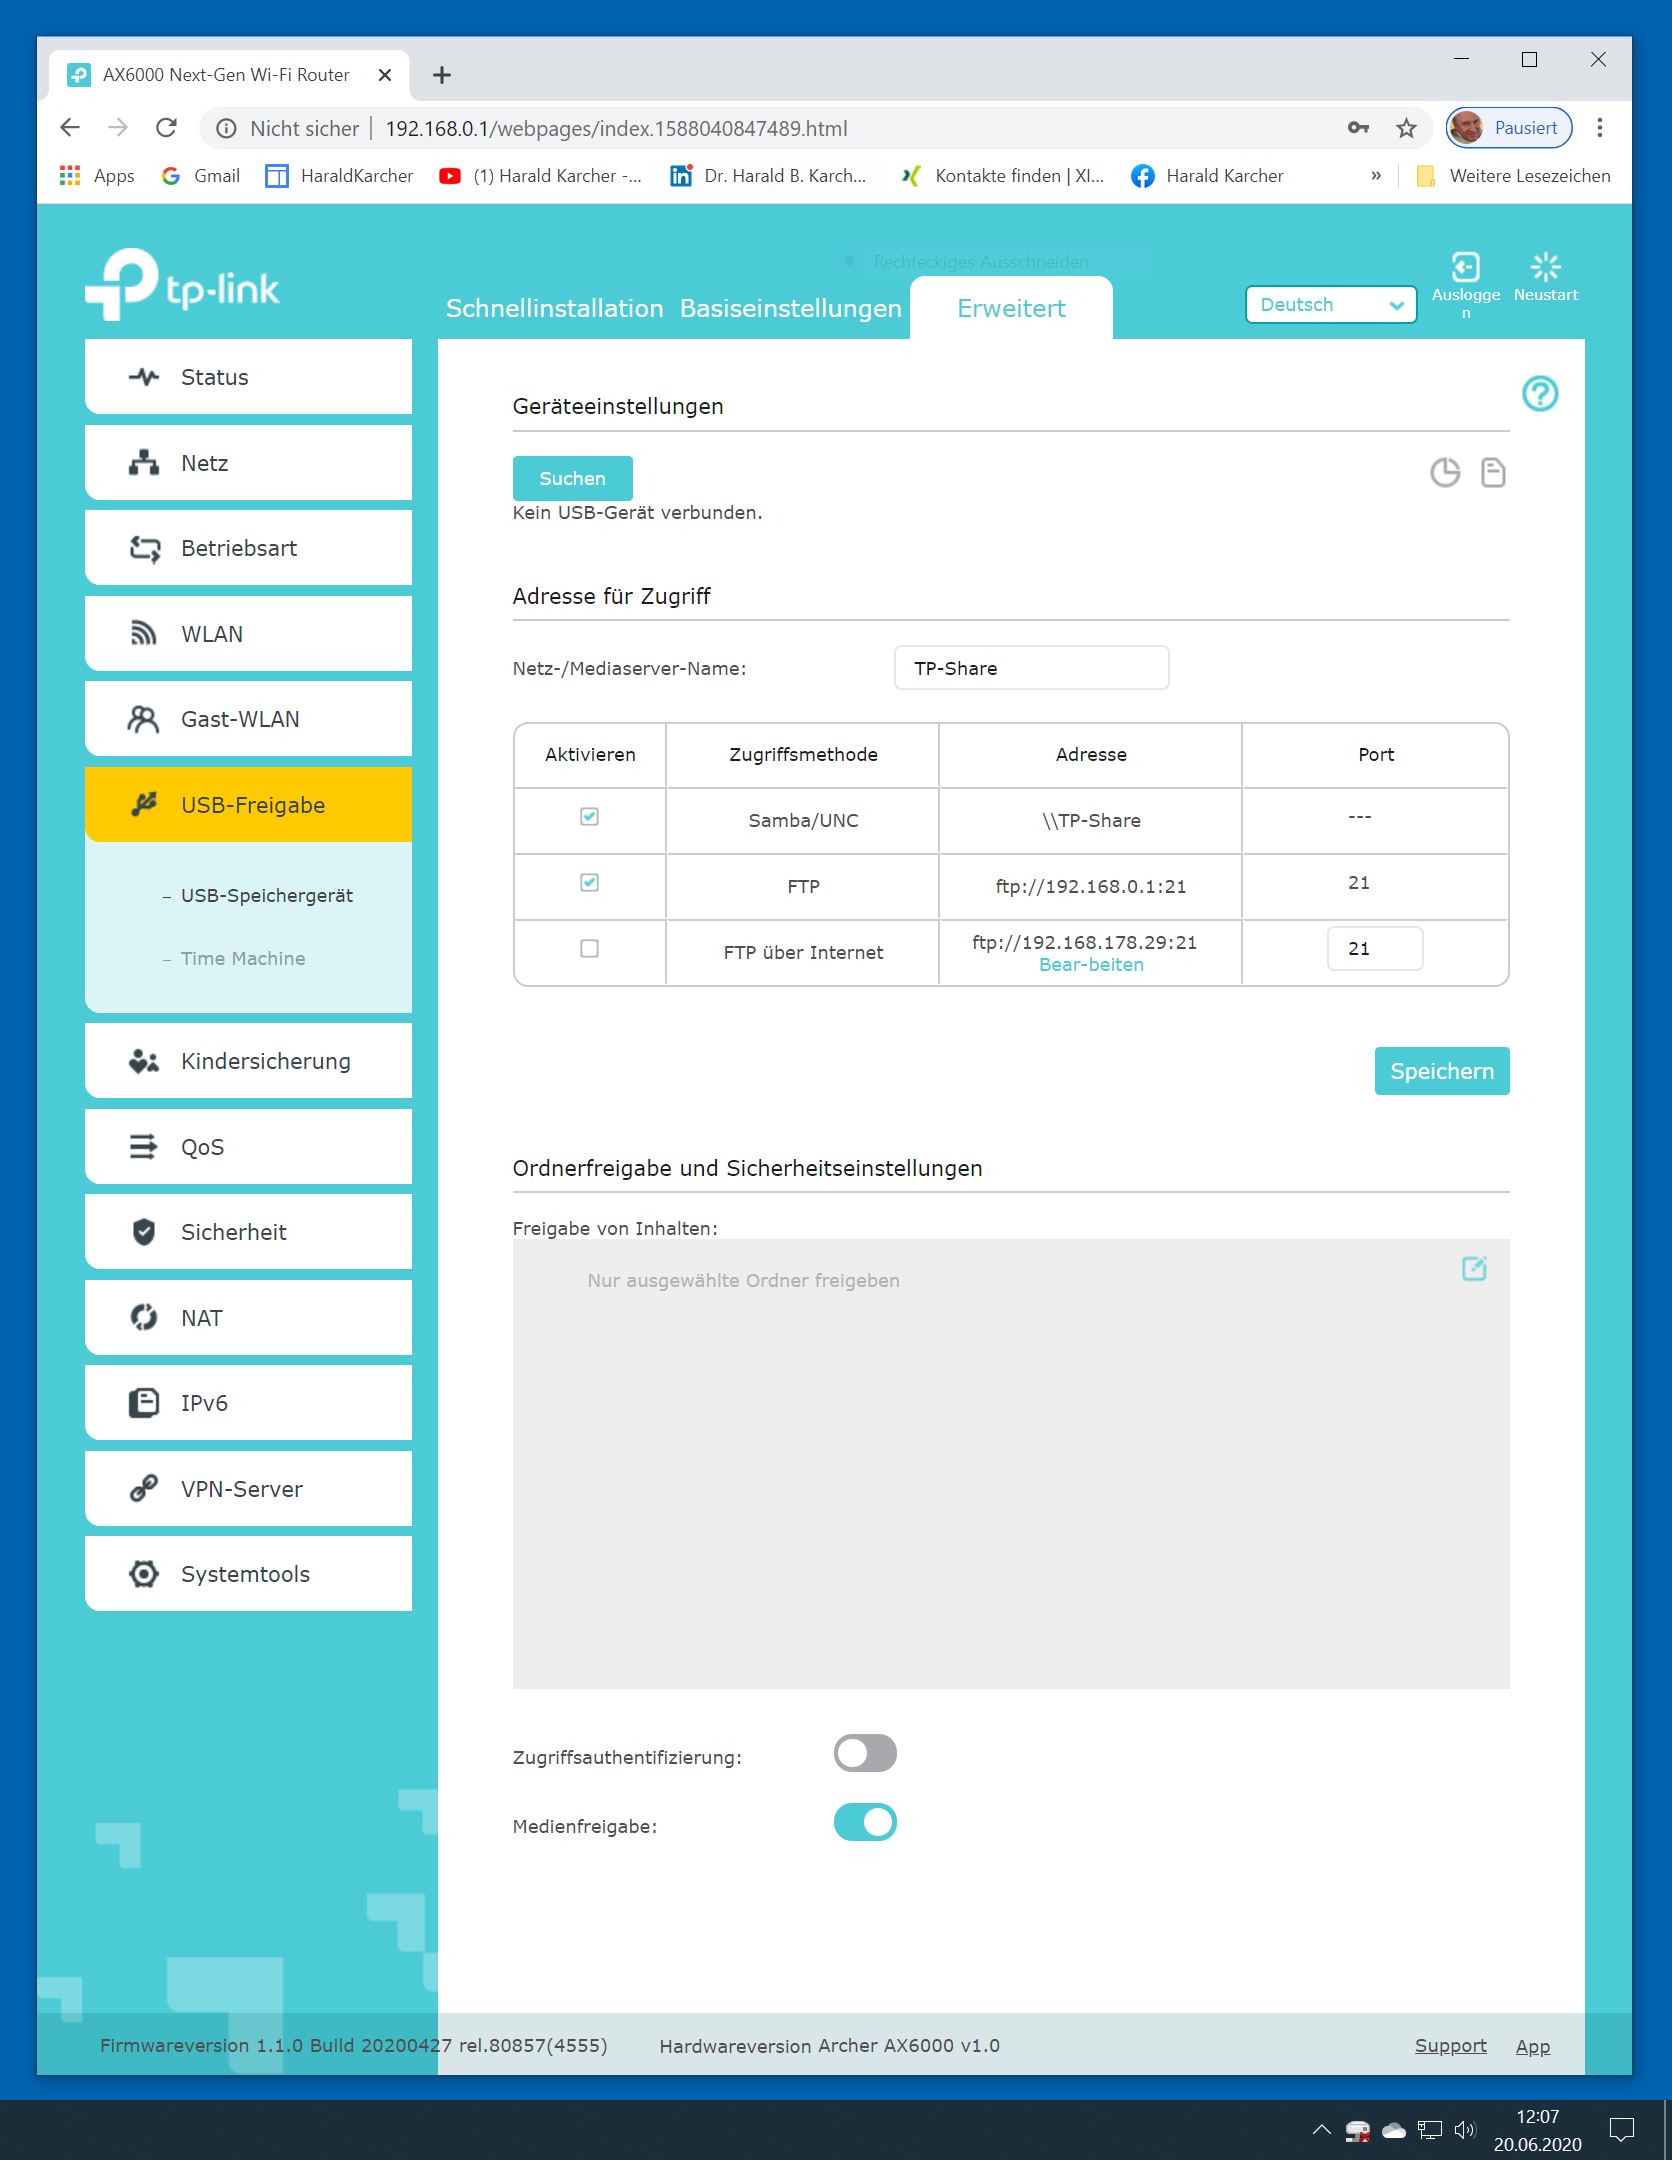Go back to the previous page
The width and height of the screenshot is (1672, 2160).
tap(70, 128)
